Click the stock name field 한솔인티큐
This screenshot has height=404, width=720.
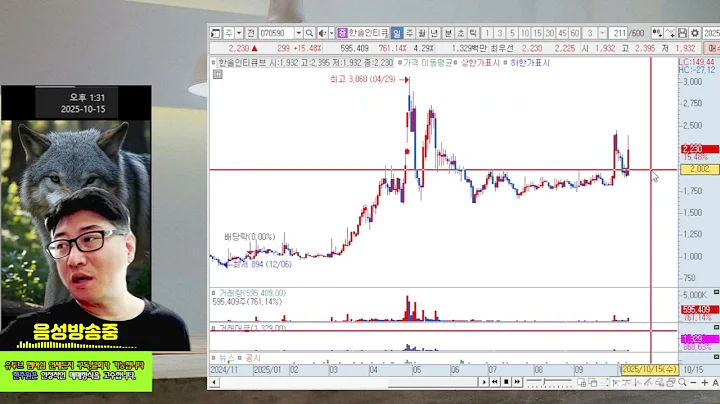click(x=368, y=33)
